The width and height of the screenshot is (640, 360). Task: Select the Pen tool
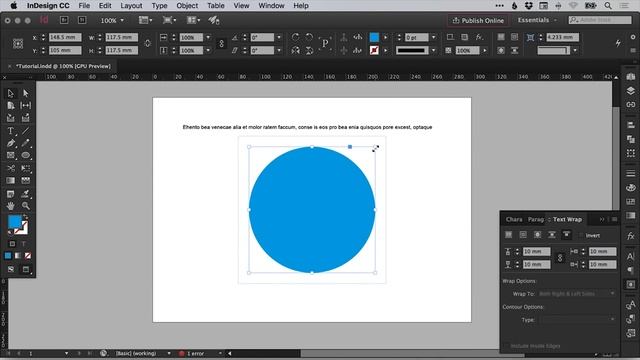pyautogui.click(x=11, y=143)
